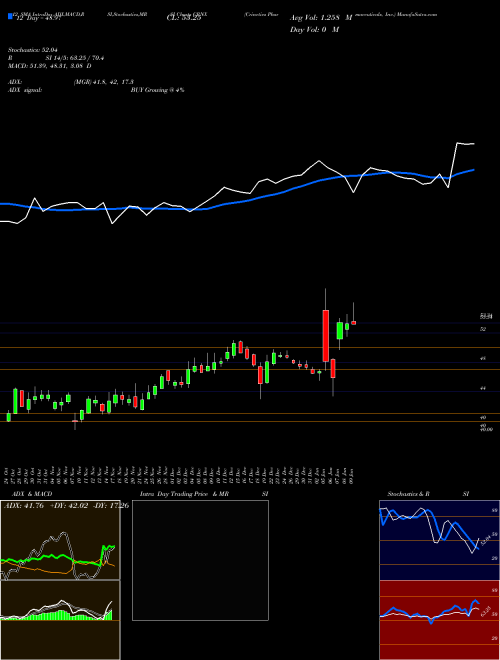Click the empty intraday trading price chart box

pyautogui.click(x=200, y=560)
